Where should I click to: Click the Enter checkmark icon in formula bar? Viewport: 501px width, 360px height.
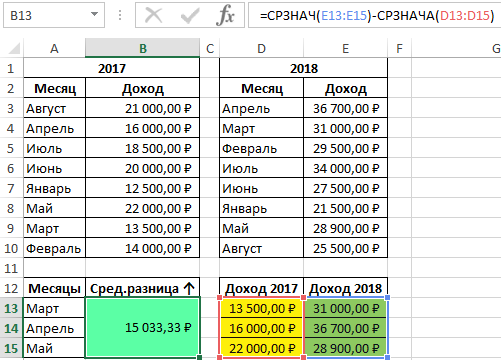tap(190, 15)
